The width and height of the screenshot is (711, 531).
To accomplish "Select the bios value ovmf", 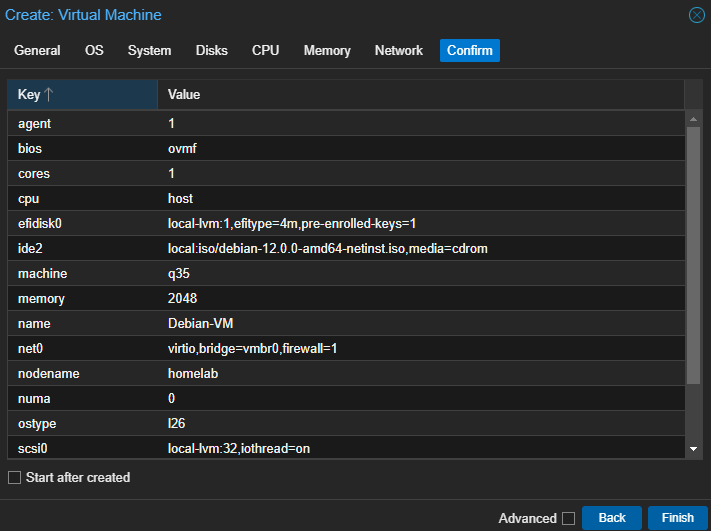I will point(421,148).
